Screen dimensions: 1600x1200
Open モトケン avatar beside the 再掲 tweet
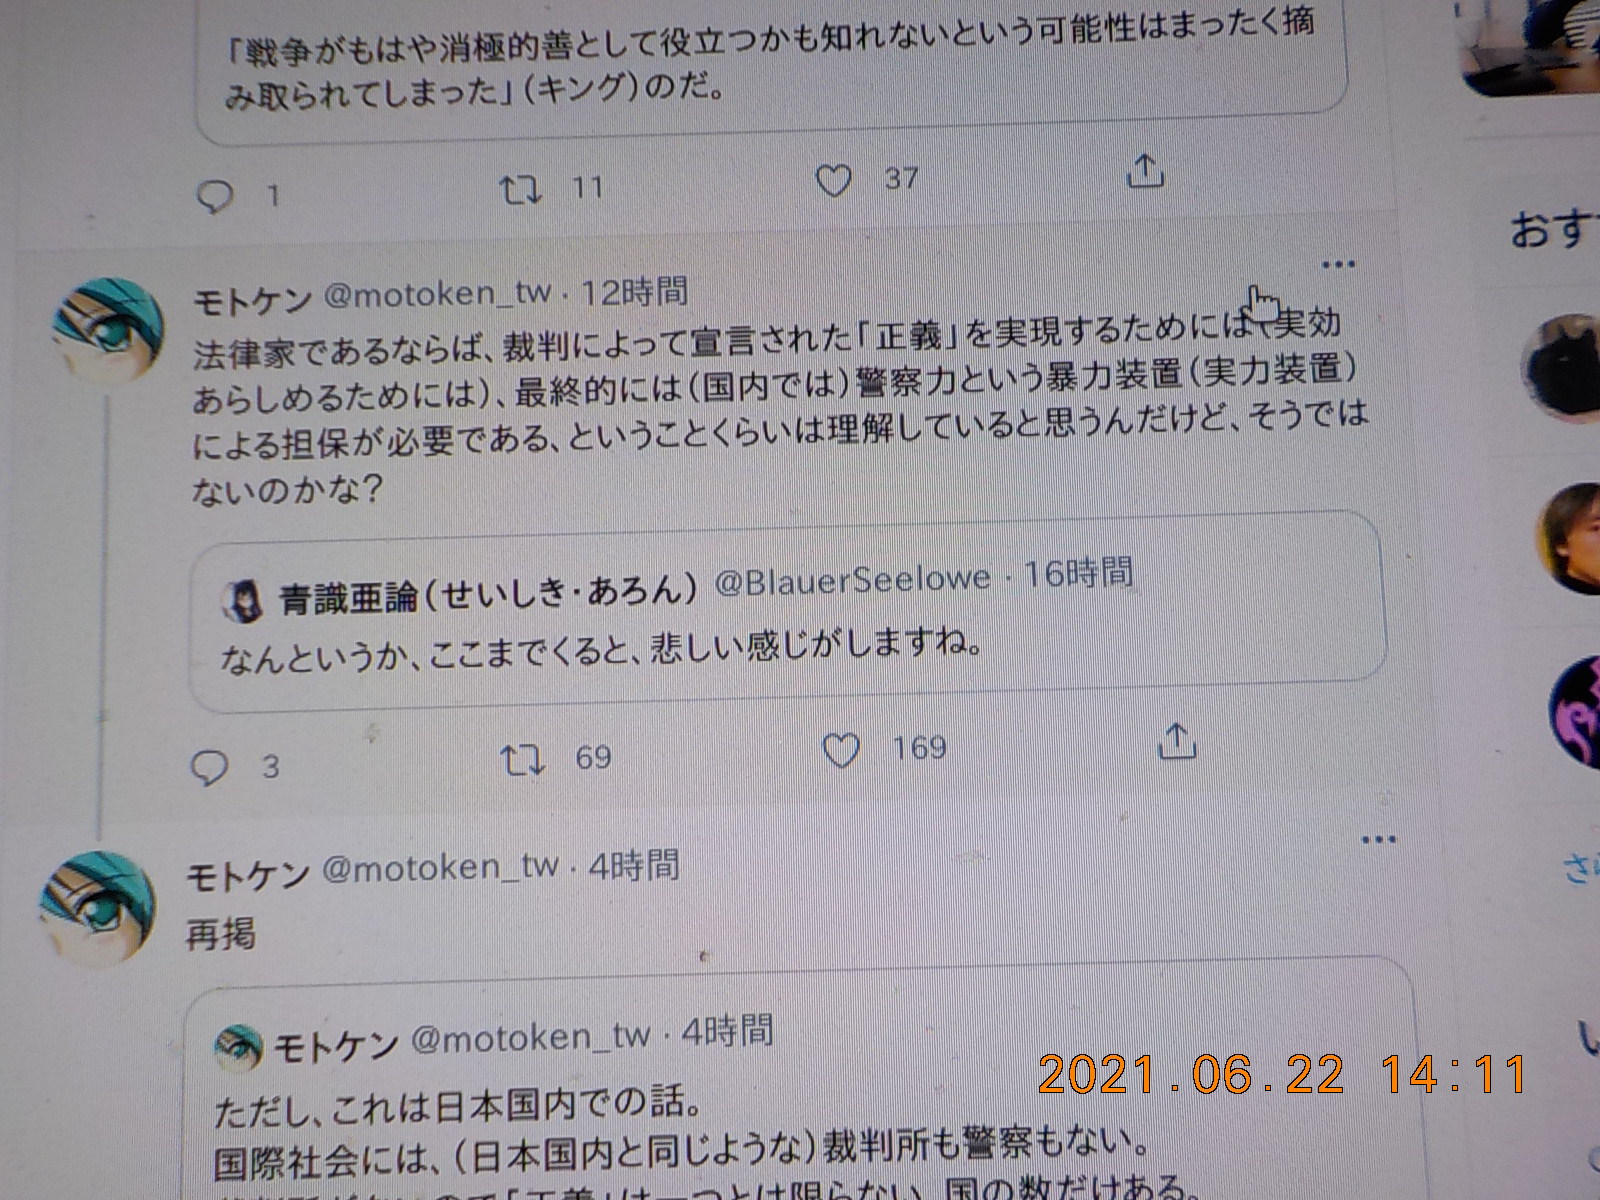click(98, 908)
